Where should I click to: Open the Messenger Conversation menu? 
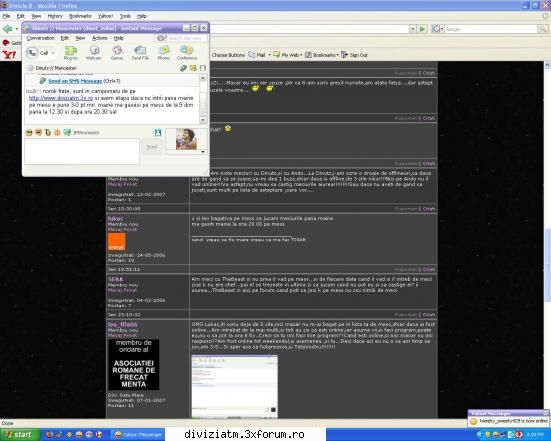[41, 38]
